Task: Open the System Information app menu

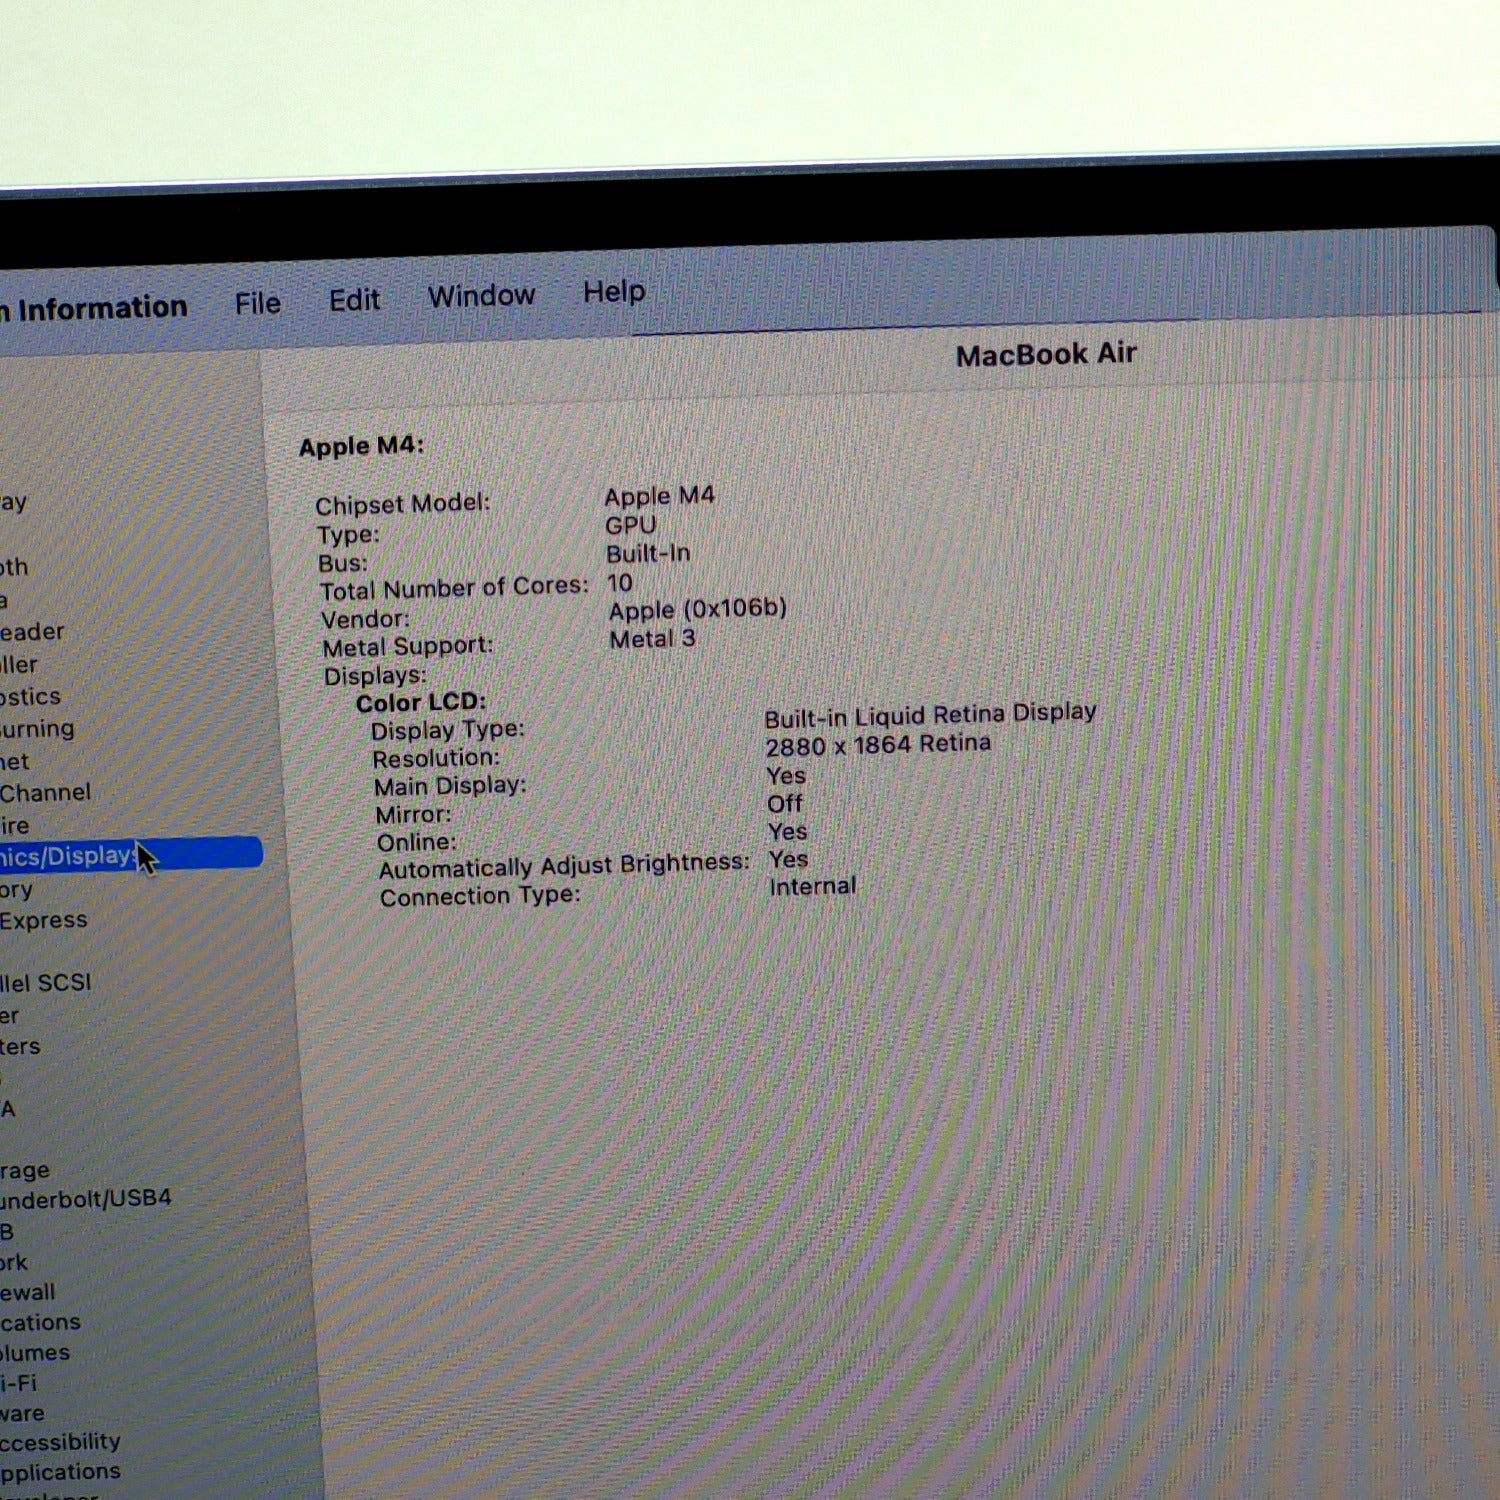Action: [94, 308]
